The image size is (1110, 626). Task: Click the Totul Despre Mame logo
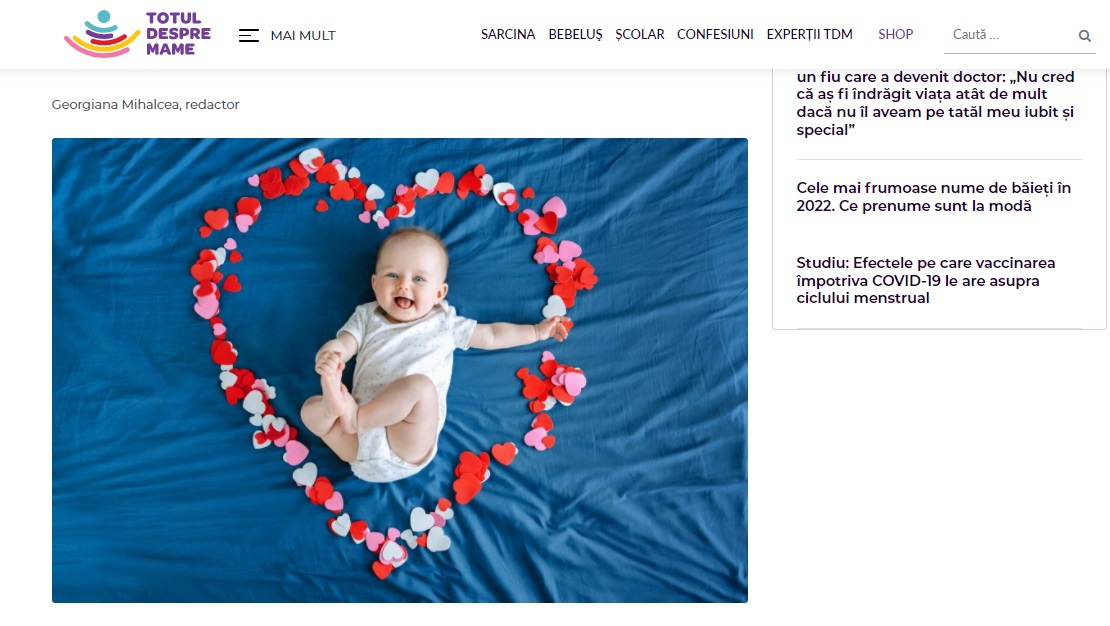137,34
